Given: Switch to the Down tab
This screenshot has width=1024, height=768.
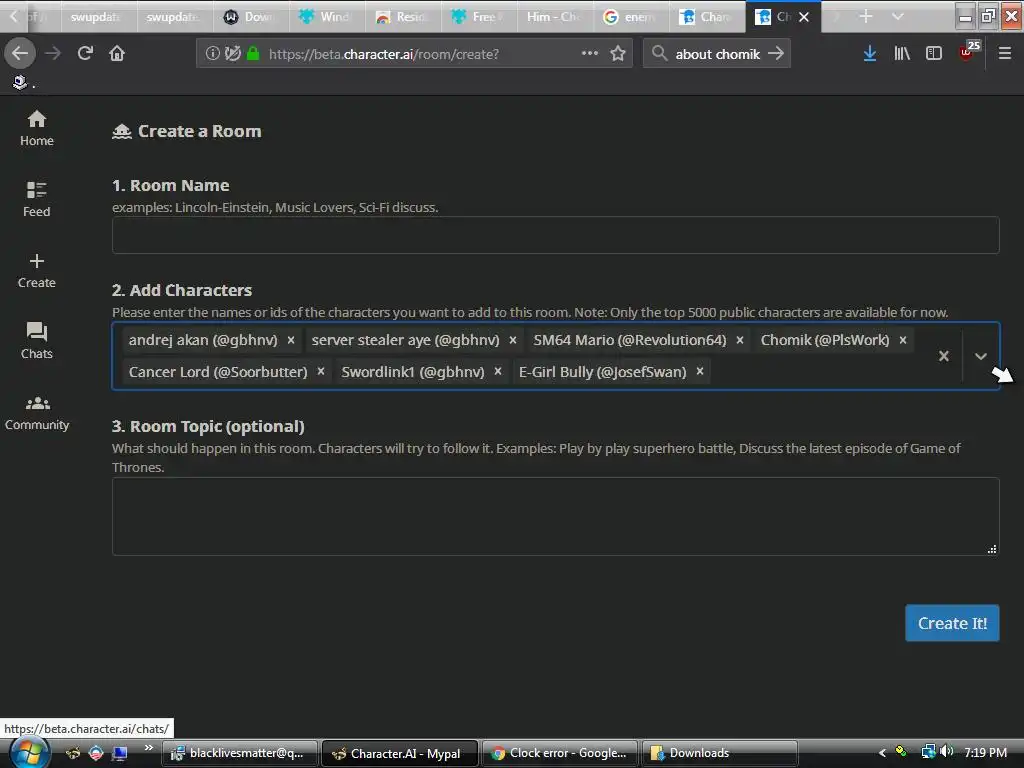Looking at the screenshot, I should point(251,17).
